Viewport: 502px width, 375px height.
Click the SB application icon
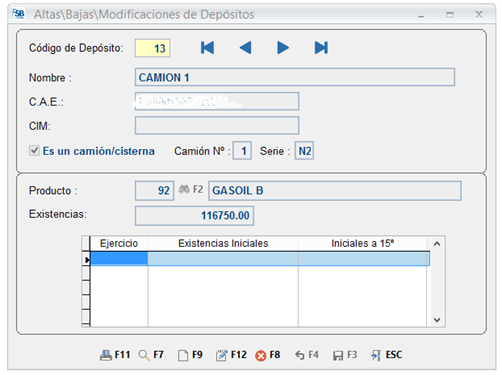pos(18,14)
